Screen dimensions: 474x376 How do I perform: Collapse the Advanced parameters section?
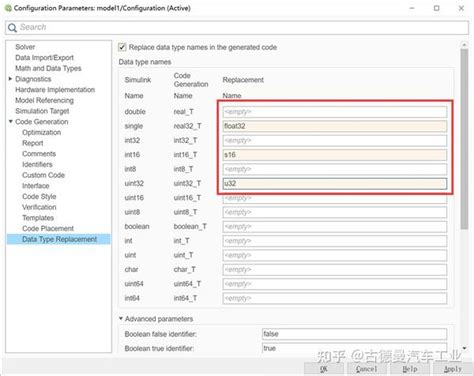point(121,319)
